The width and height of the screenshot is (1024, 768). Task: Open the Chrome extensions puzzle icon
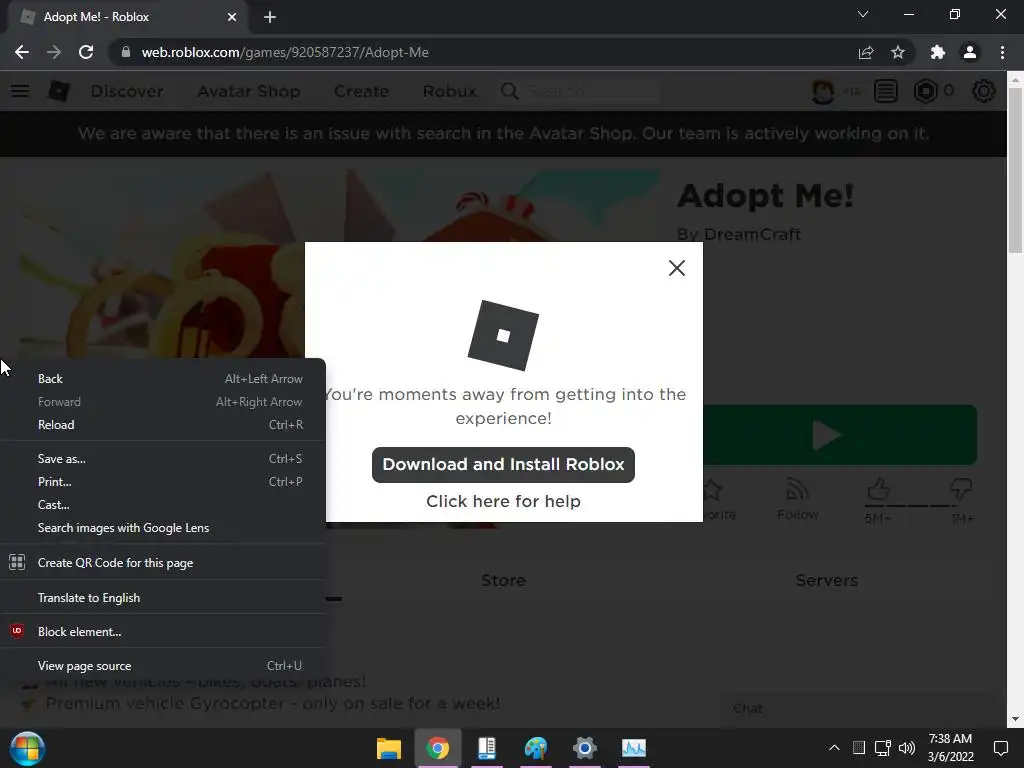[x=938, y=52]
